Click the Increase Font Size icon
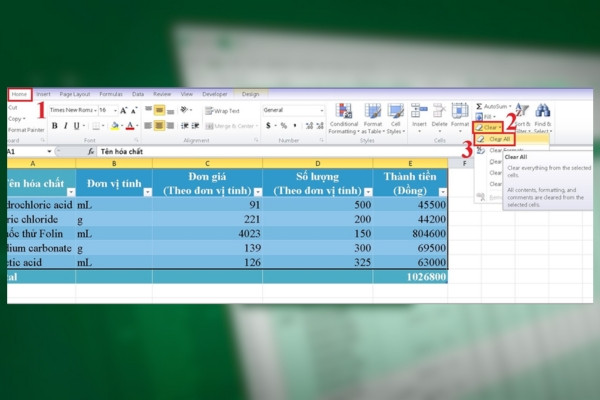 pos(123,111)
